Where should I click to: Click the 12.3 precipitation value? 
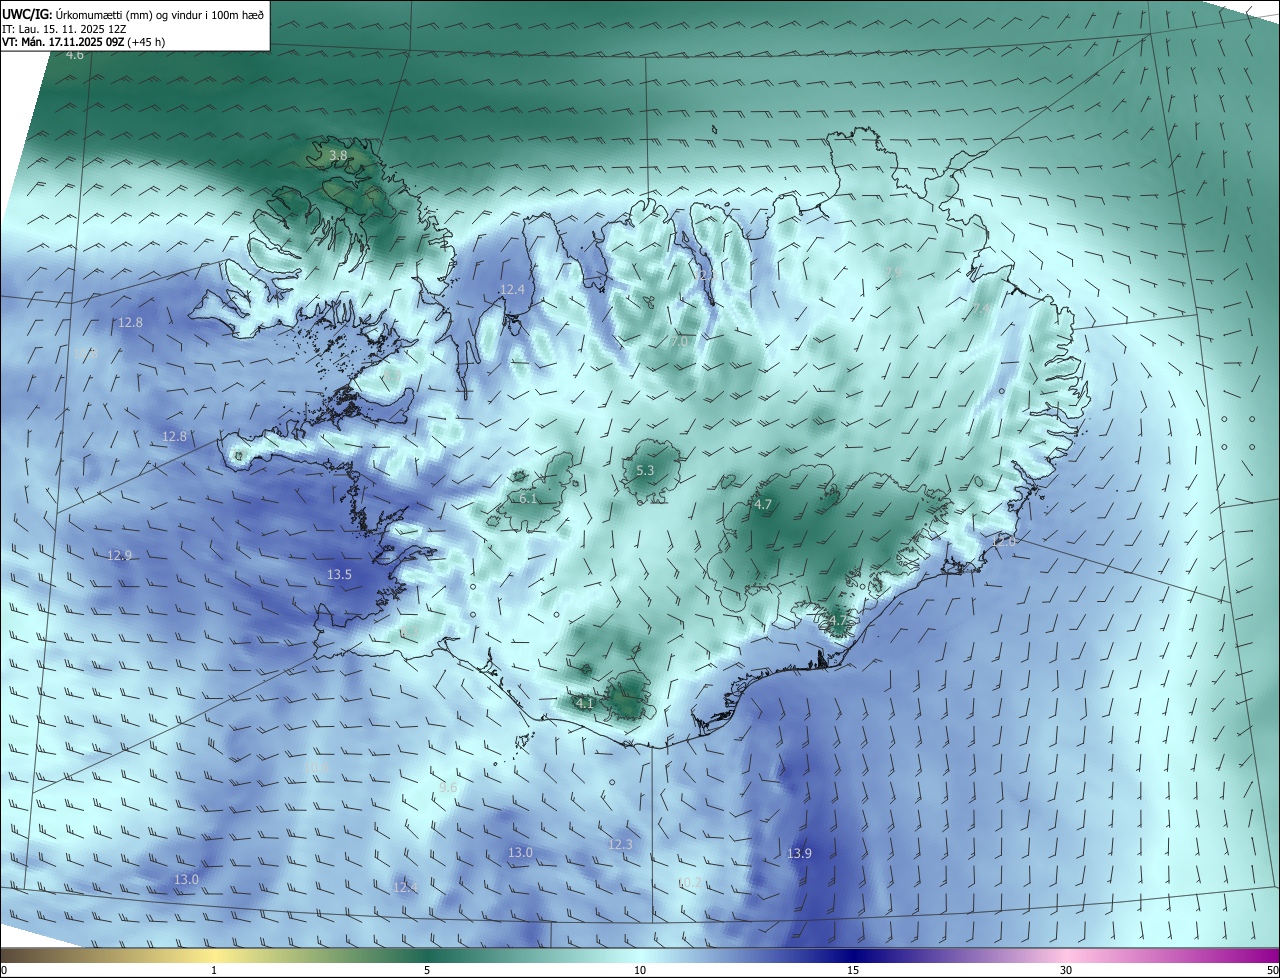tap(621, 844)
